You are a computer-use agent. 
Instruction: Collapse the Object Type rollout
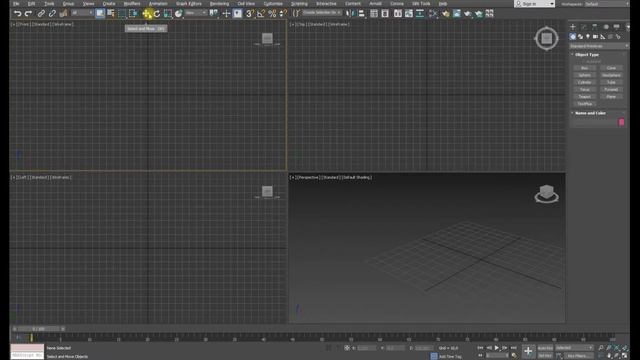pos(587,54)
